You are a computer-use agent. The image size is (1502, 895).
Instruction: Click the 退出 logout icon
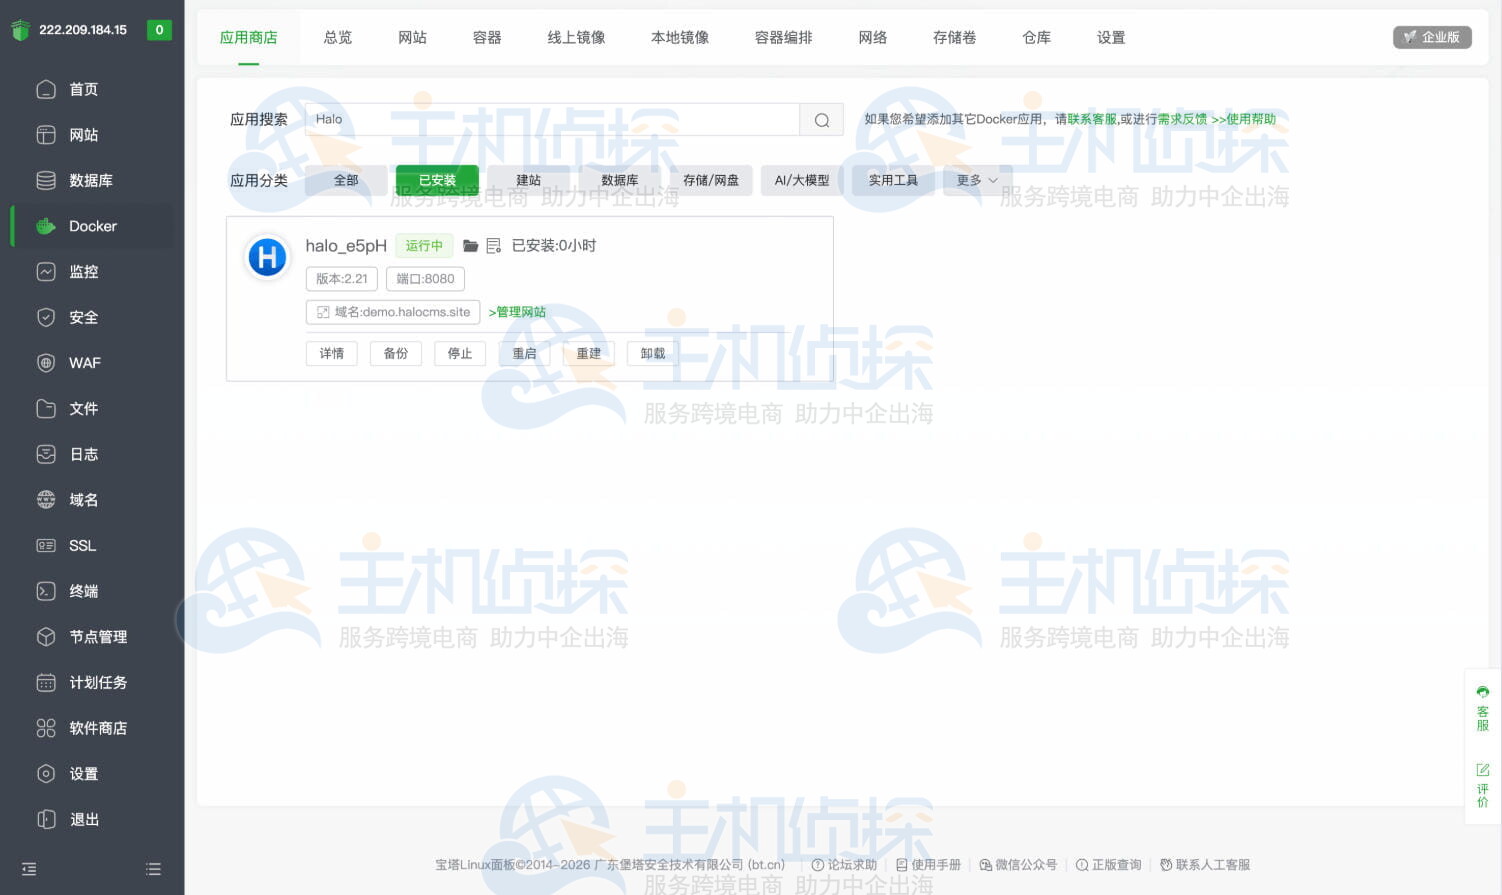pyautogui.click(x=46, y=819)
